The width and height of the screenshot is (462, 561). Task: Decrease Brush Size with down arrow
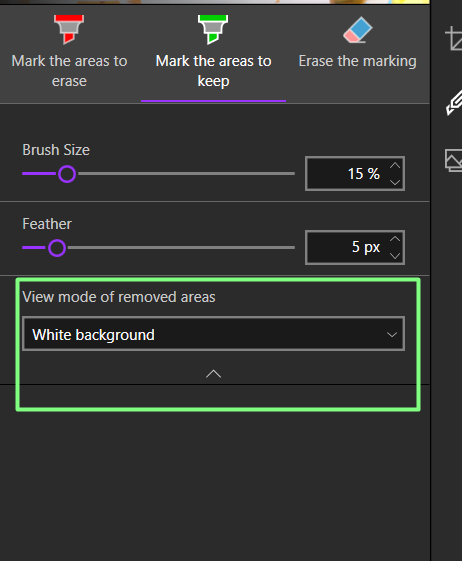tap(395, 182)
